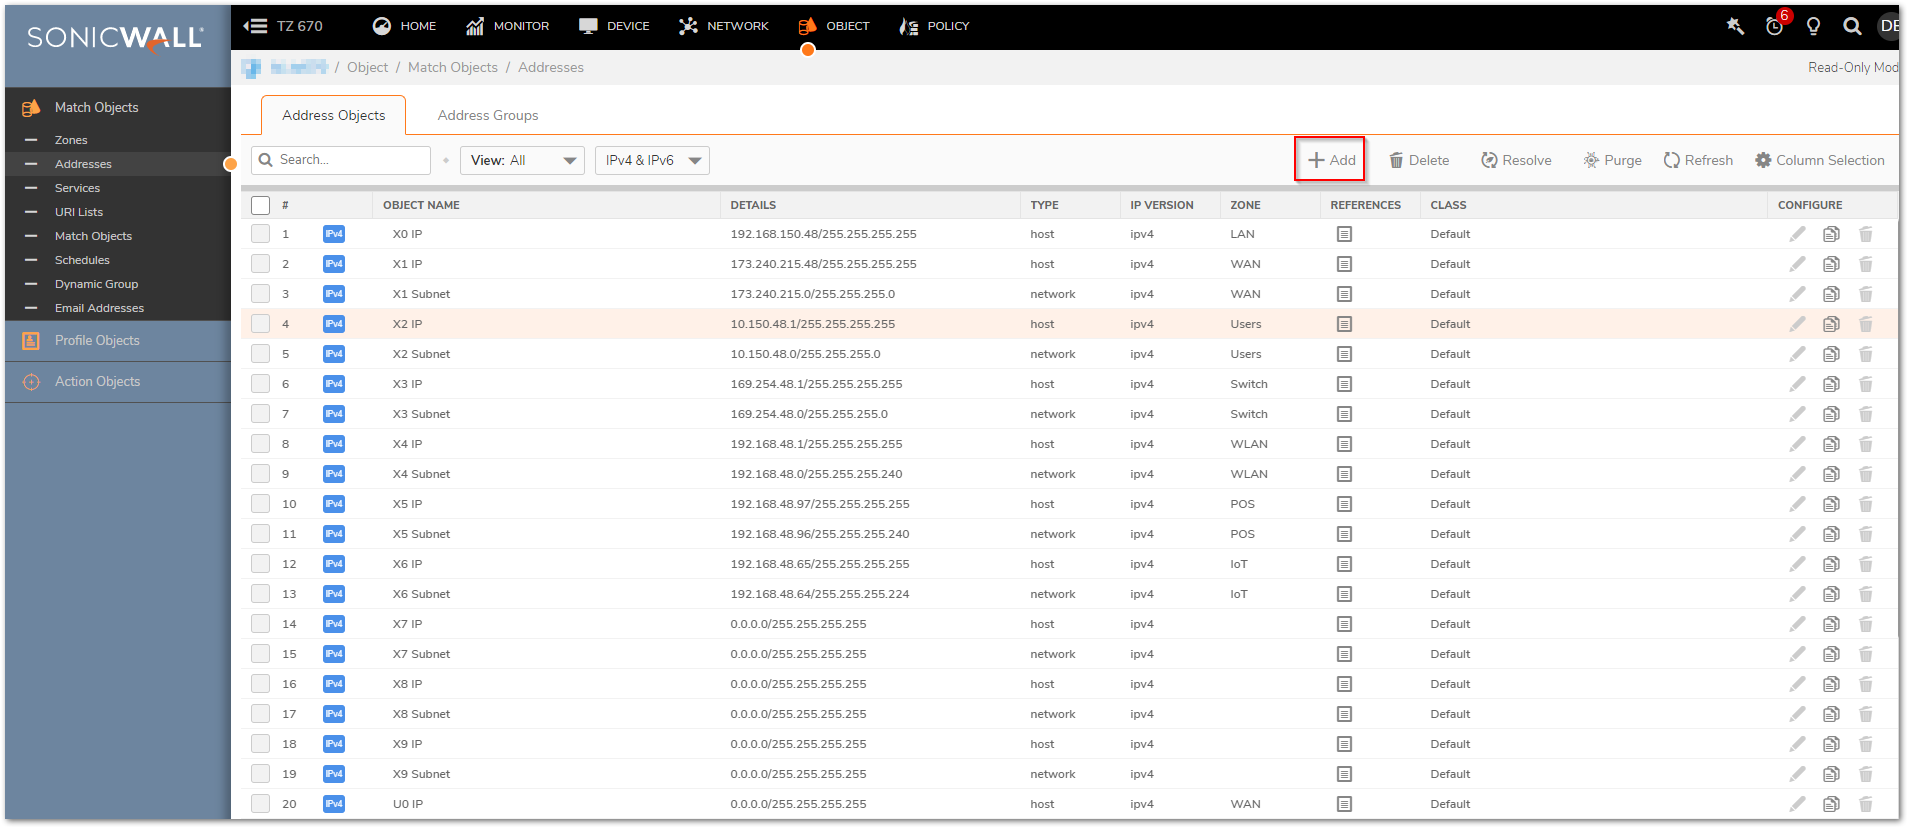Click the search magnifier icon in top bar
The image size is (1908, 828).
tap(1852, 26)
